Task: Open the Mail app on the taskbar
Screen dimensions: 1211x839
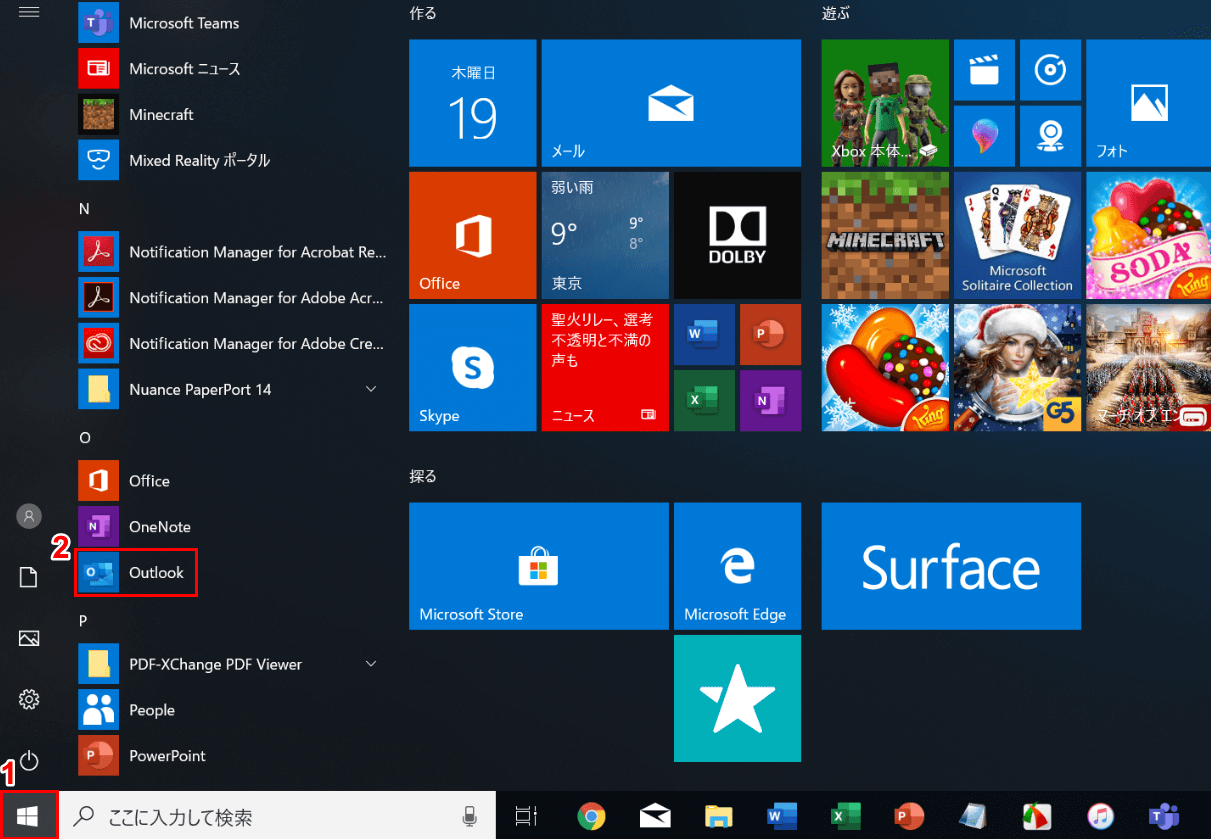Action: (655, 817)
